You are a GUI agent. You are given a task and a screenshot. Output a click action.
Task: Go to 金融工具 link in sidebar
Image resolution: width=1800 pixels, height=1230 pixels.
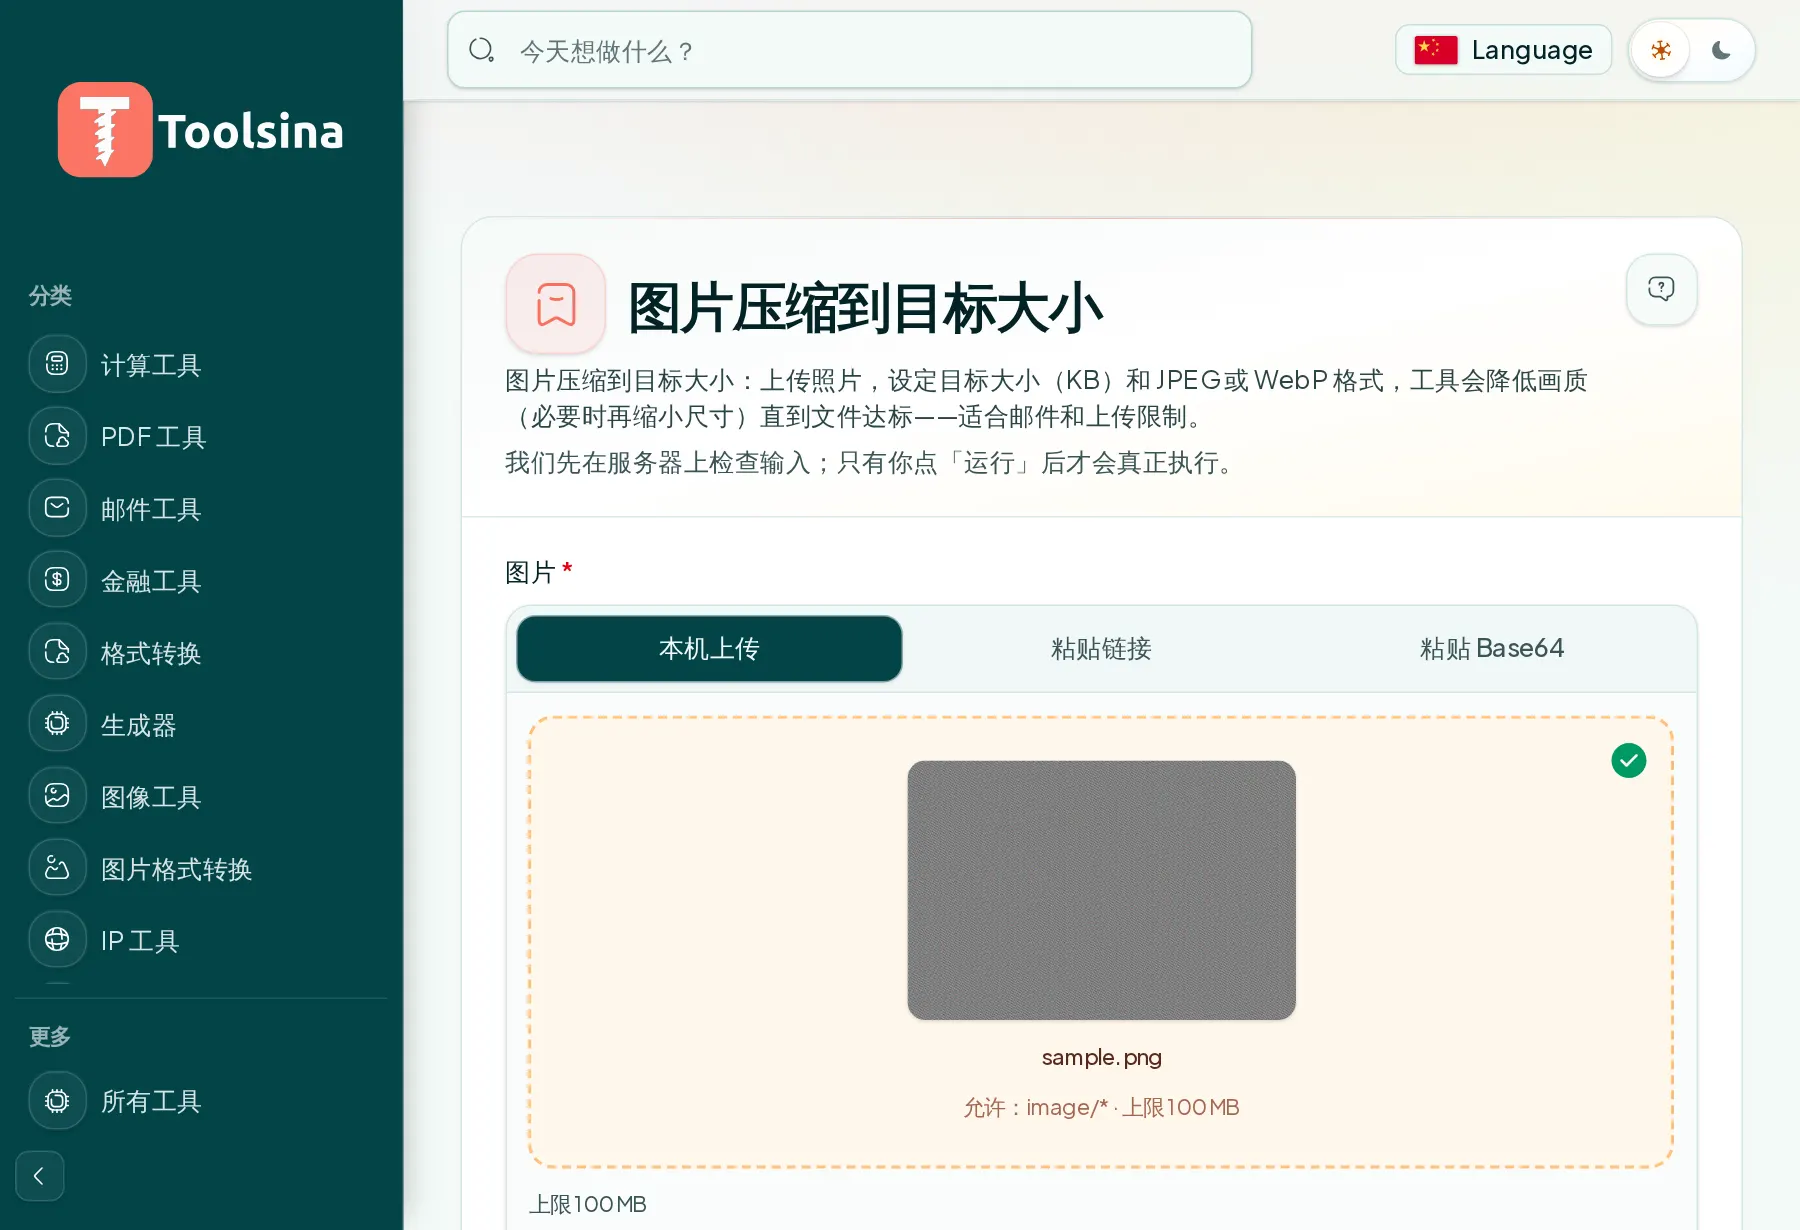151,581
